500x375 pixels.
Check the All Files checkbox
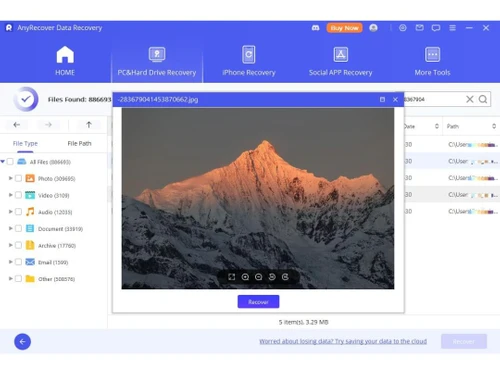(x=10, y=162)
